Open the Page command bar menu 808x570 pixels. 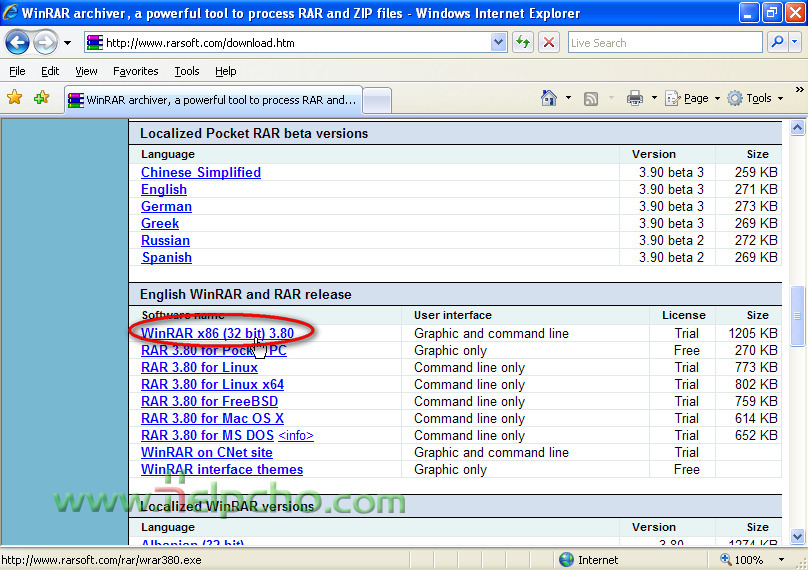[693, 98]
